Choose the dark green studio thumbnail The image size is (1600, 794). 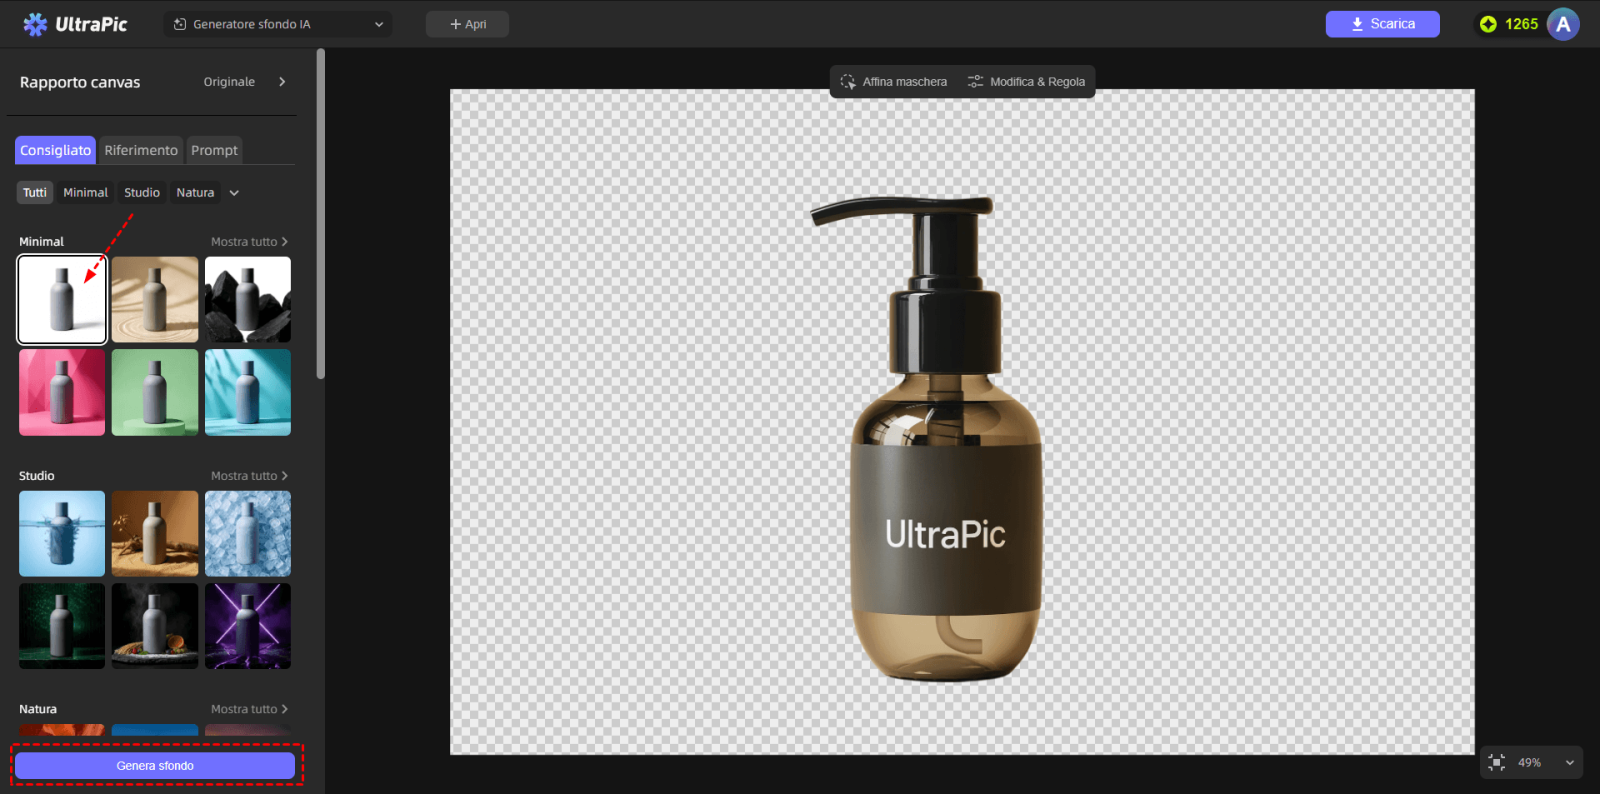click(x=62, y=626)
